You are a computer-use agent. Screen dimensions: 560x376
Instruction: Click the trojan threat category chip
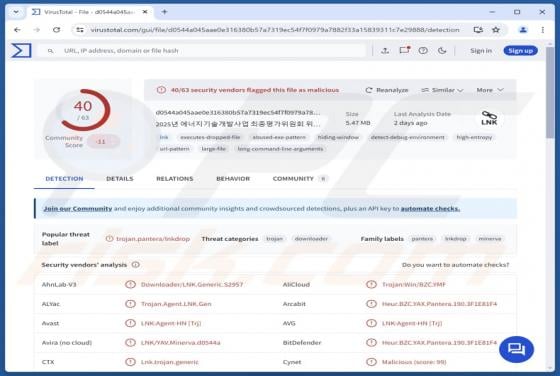[x=274, y=239]
